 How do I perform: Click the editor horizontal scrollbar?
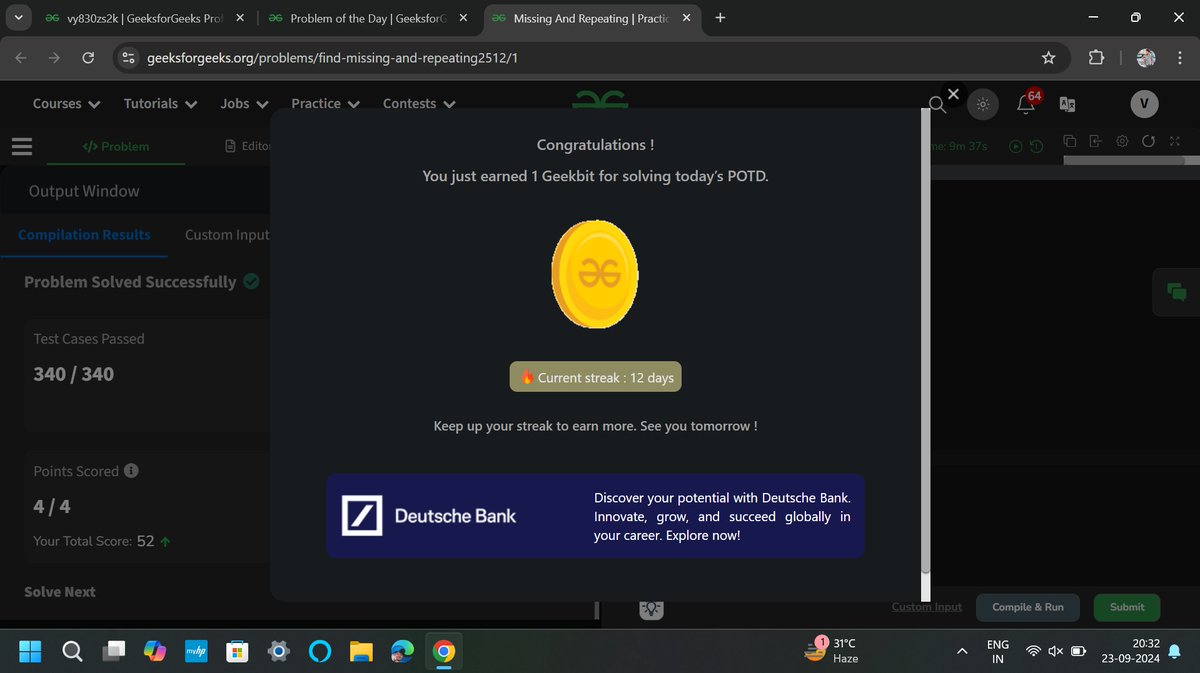coord(1124,160)
